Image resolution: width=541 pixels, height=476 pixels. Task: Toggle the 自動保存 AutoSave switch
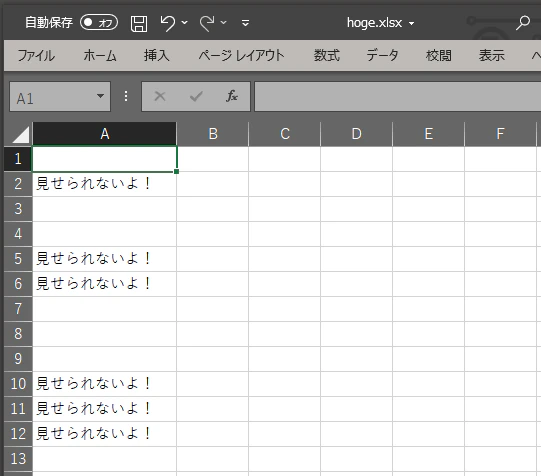pyautogui.click(x=99, y=23)
